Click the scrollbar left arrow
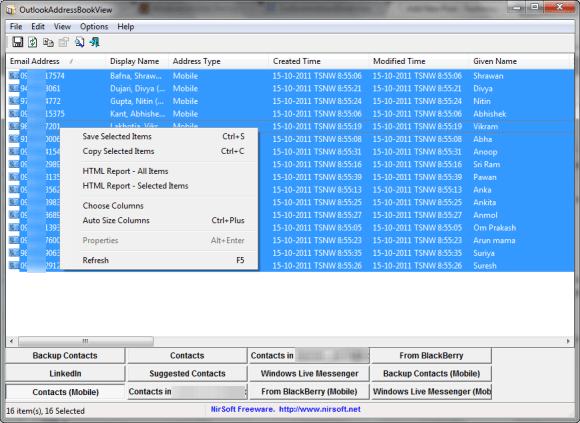This screenshot has height=423, width=580. point(11,341)
